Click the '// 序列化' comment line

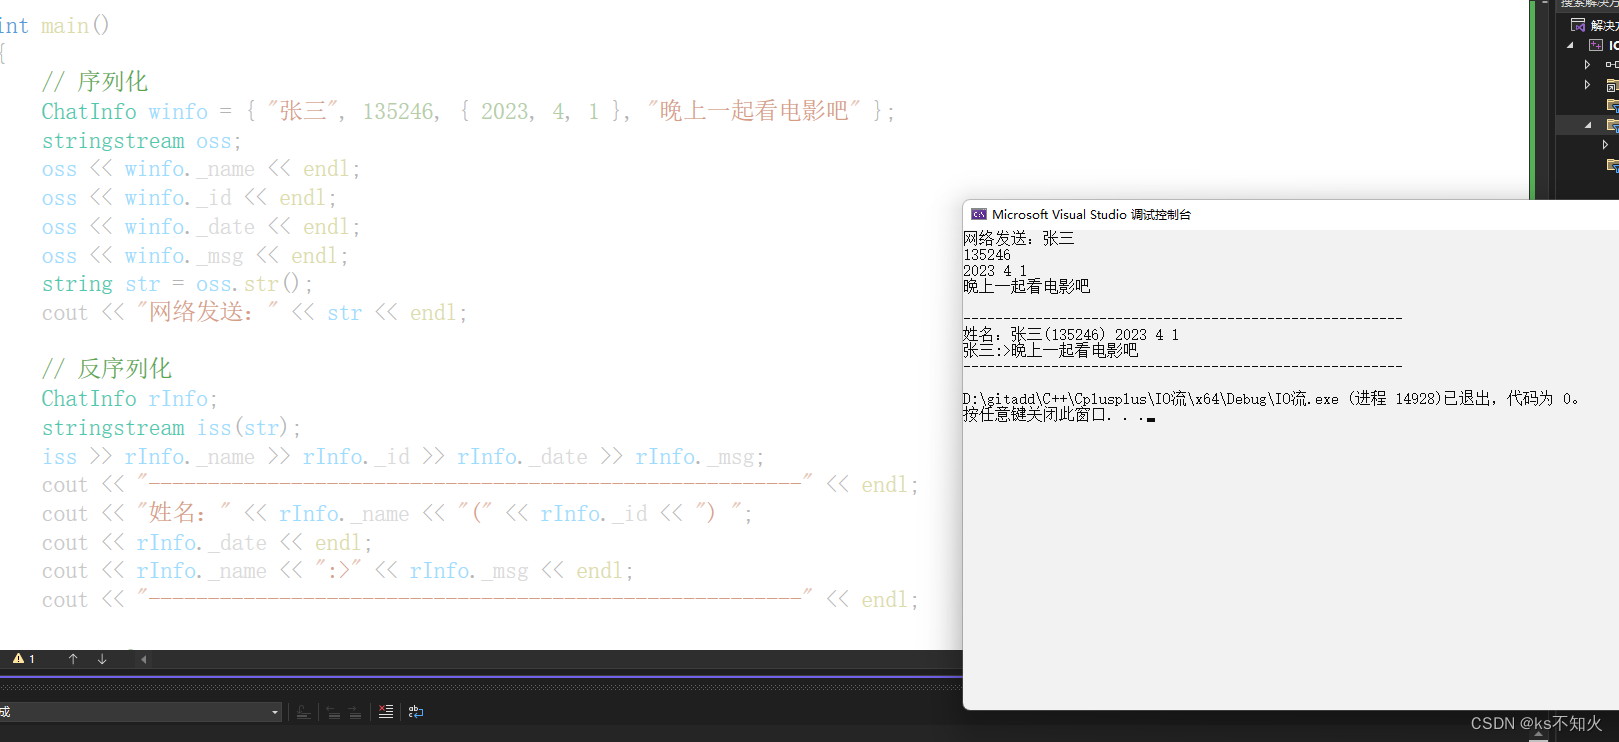95,82
